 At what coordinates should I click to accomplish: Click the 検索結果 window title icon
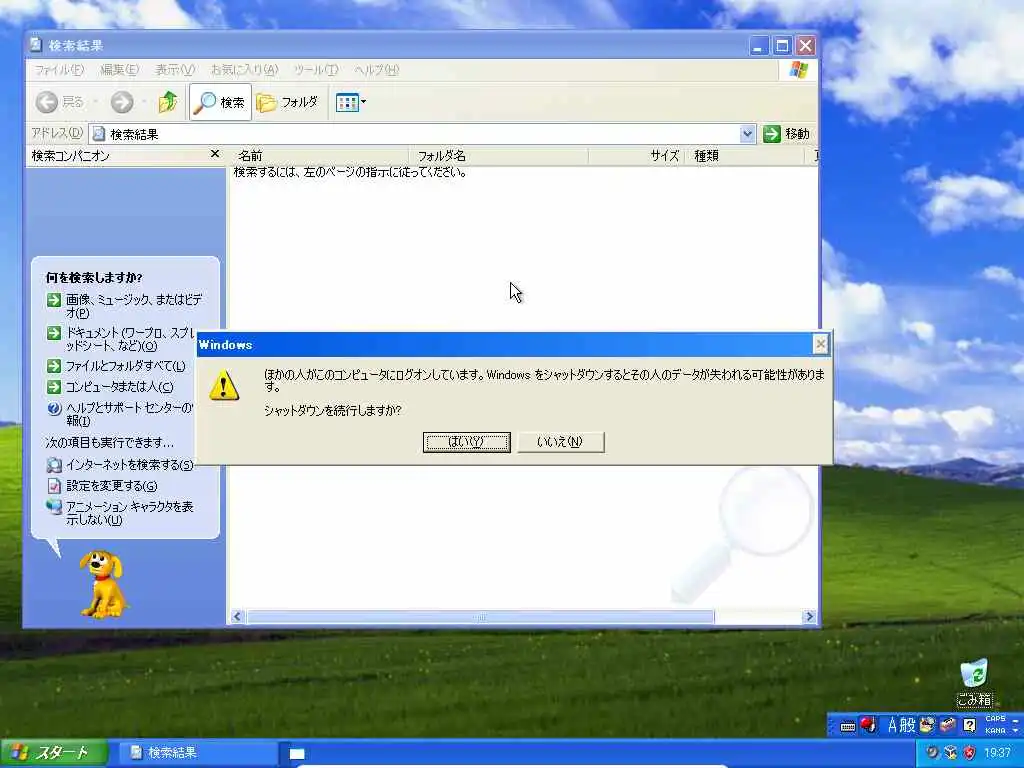[x=36, y=45]
